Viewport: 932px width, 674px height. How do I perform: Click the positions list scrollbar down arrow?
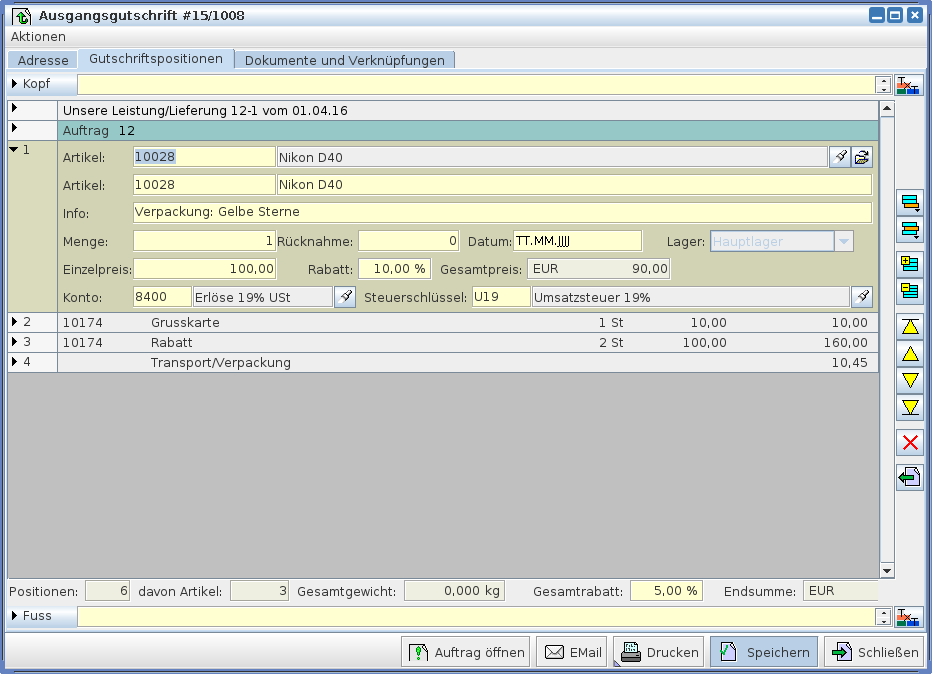(x=886, y=570)
